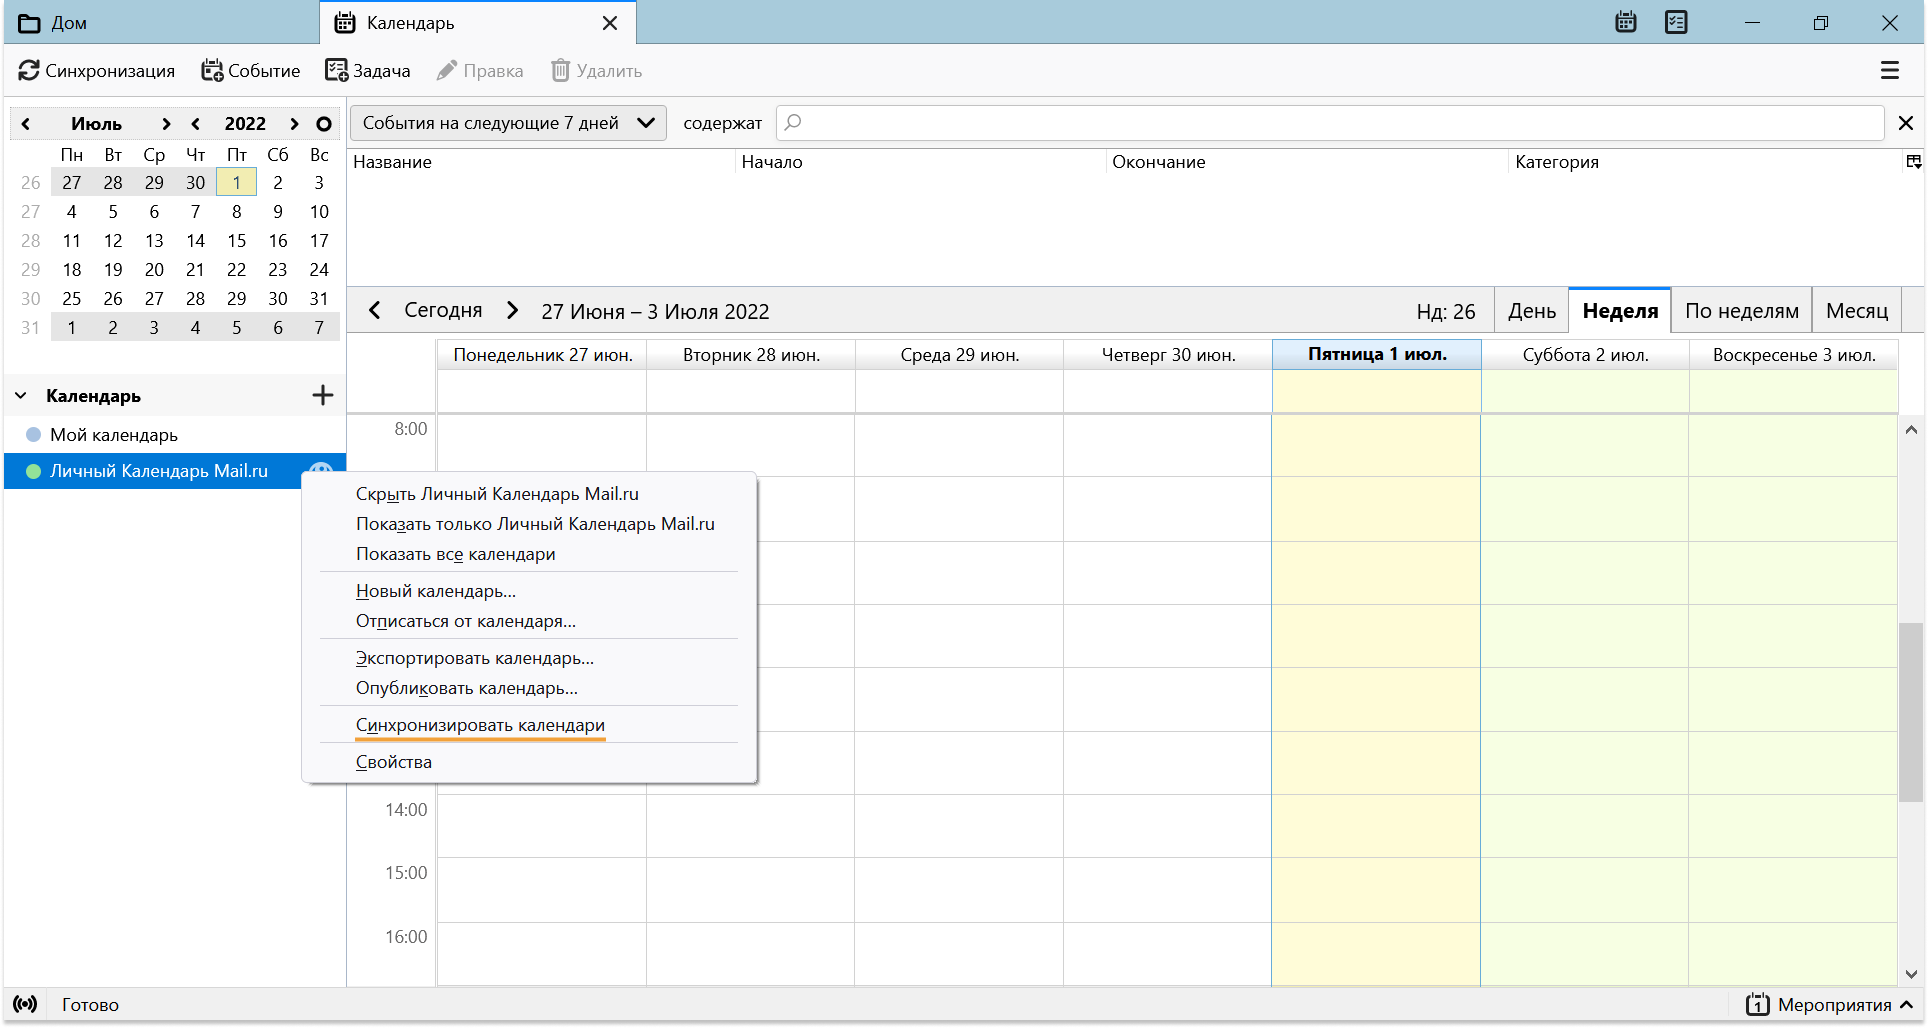Image resolution: width=1928 pixels, height=1028 pixels.
Task: Select July 31 in mini calendar
Action: (319, 299)
